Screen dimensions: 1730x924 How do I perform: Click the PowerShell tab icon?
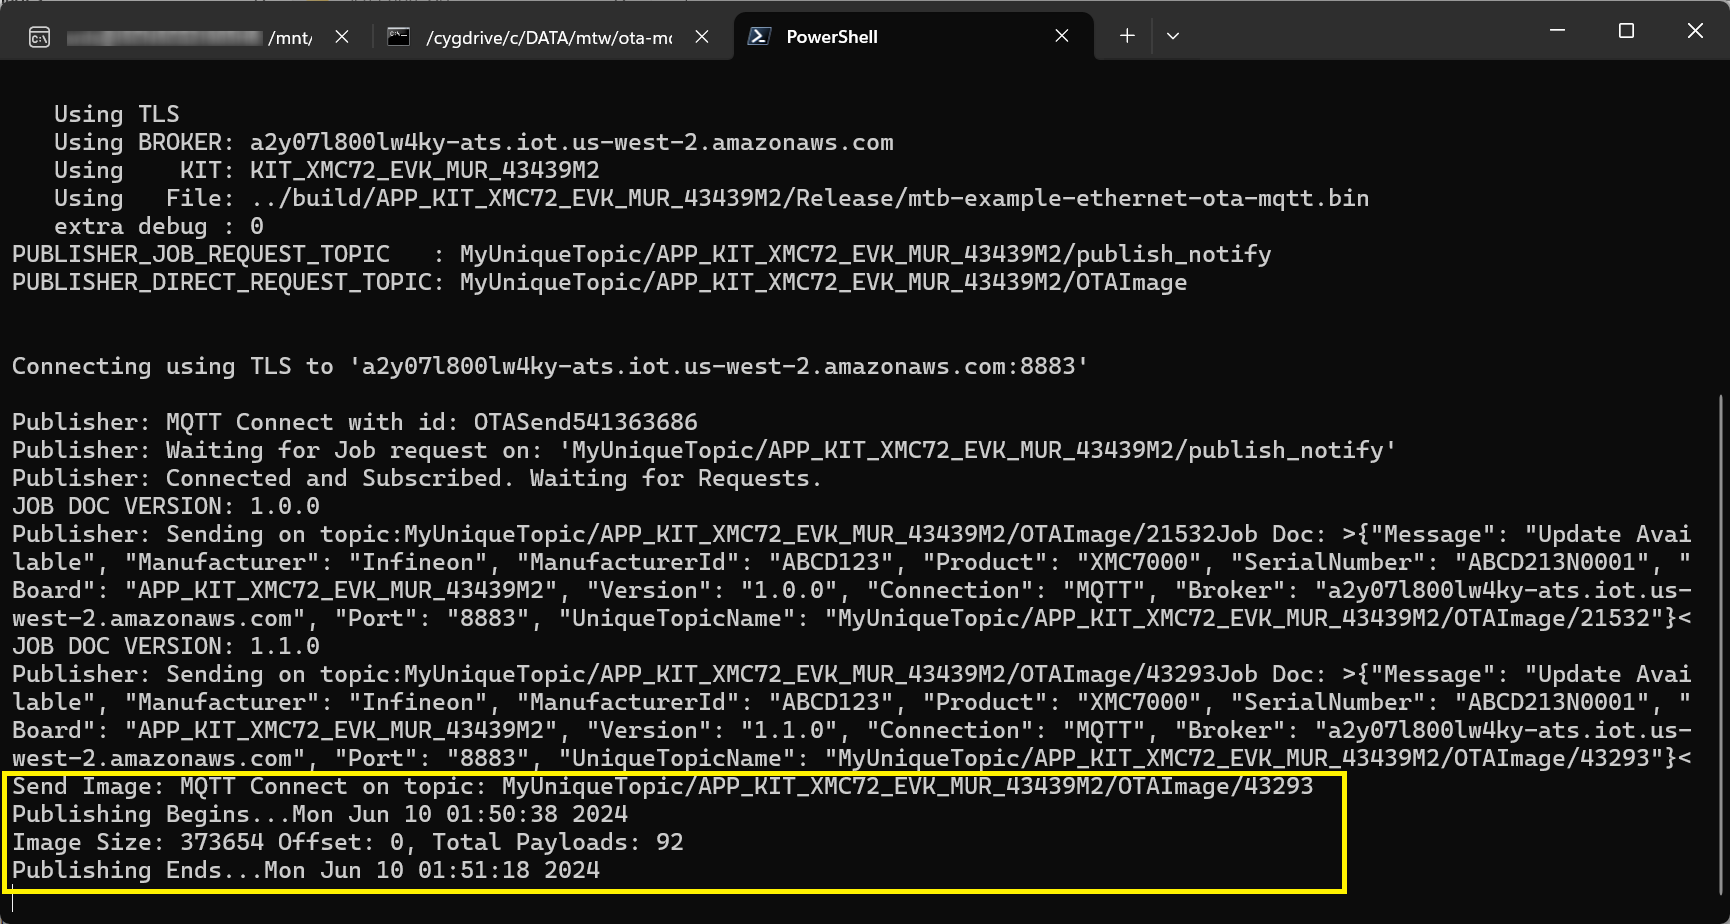pyautogui.click(x=760, y=37)
